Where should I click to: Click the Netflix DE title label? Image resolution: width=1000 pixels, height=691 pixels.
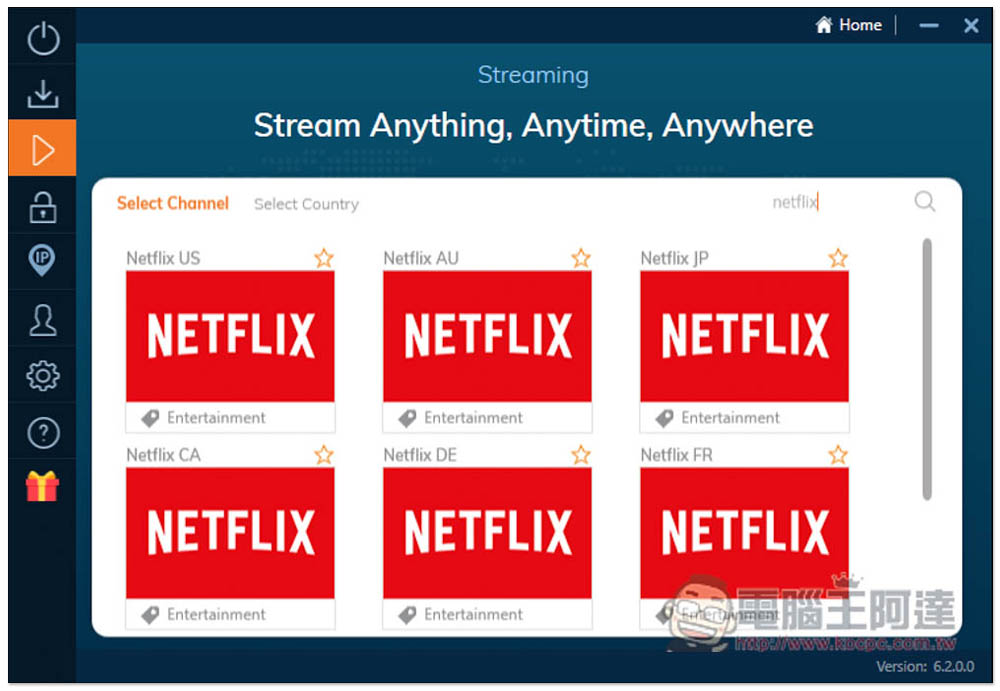pyautogui.click(x=420, y=454)
